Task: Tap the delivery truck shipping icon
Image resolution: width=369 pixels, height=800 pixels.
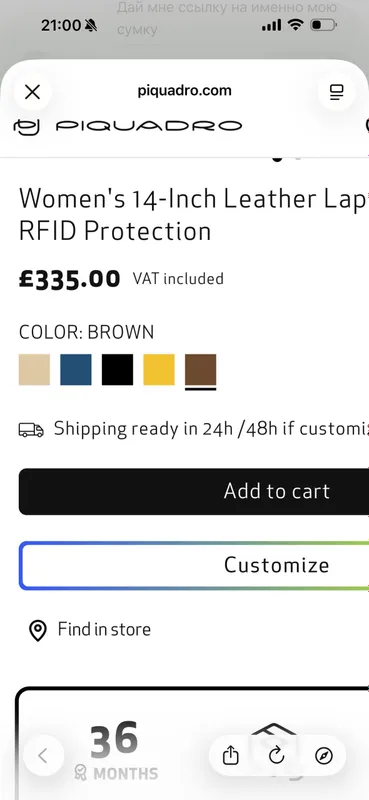Action: [31, 429]
